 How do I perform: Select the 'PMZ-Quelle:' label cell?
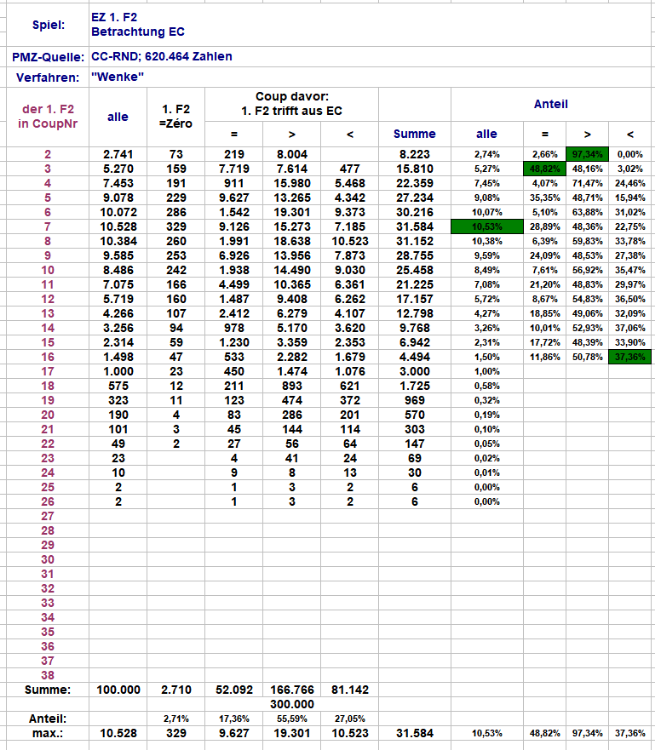pyautogui.click(x=48, y=57)
